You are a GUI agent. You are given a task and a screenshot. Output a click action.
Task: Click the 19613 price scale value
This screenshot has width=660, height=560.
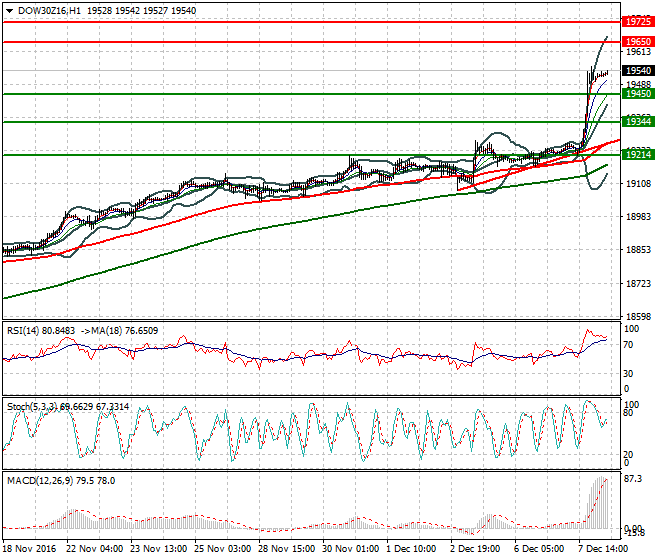click(x=638, y=52)
